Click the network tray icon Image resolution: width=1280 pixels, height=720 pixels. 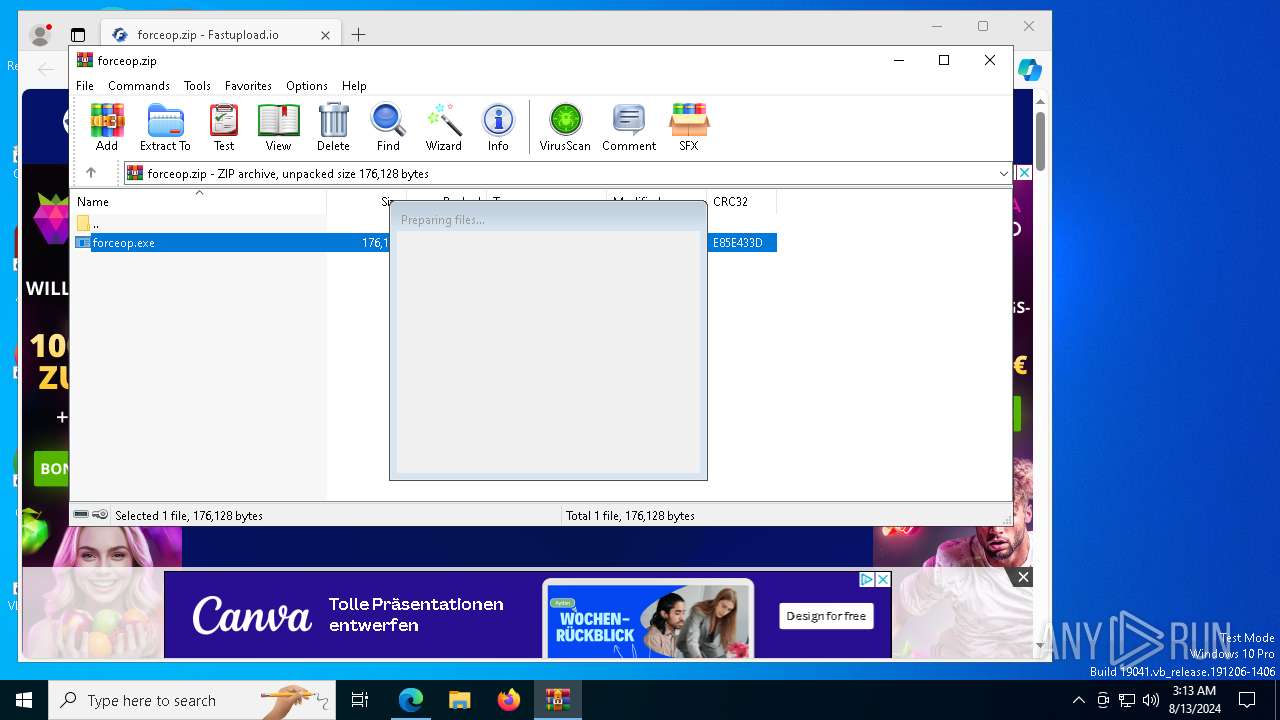tap(1127, 700)
